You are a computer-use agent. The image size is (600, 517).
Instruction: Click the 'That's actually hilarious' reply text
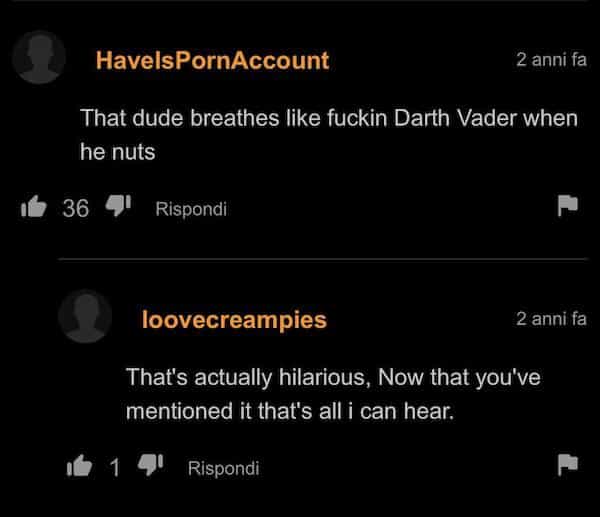click(x=333, y=394)
